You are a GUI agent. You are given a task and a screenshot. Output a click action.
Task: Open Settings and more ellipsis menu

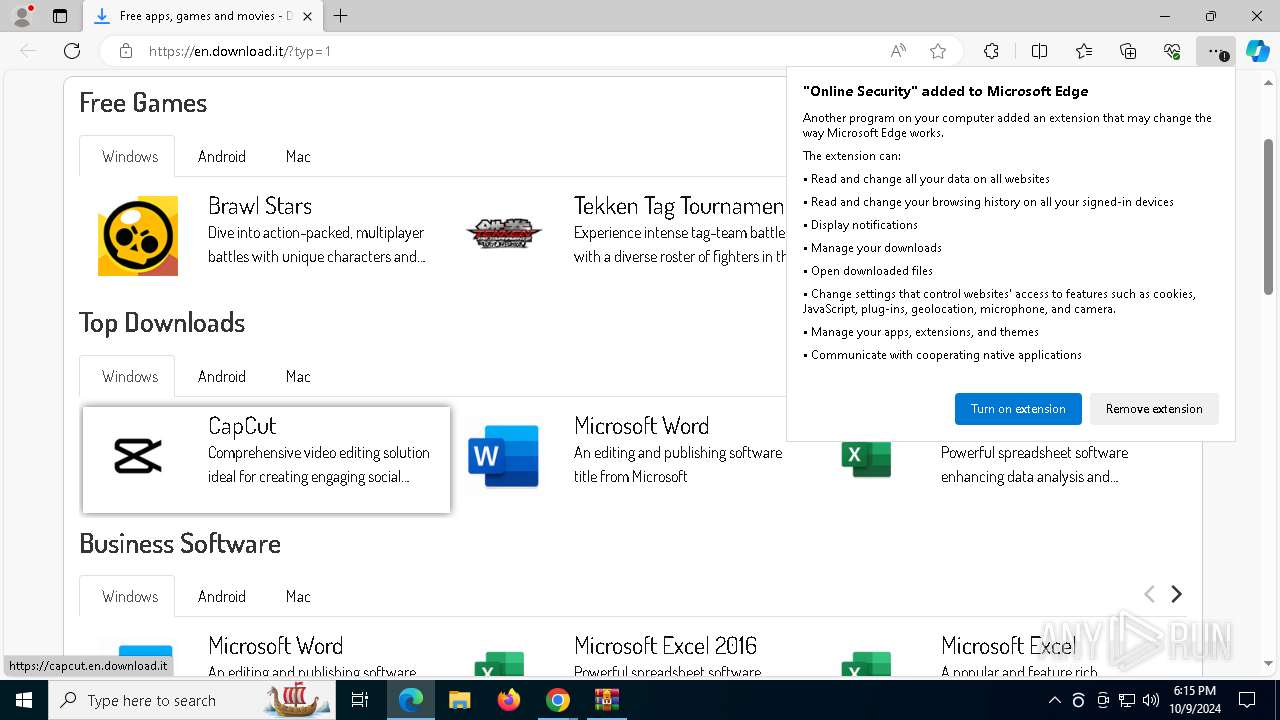click(x=1215, y=51)
